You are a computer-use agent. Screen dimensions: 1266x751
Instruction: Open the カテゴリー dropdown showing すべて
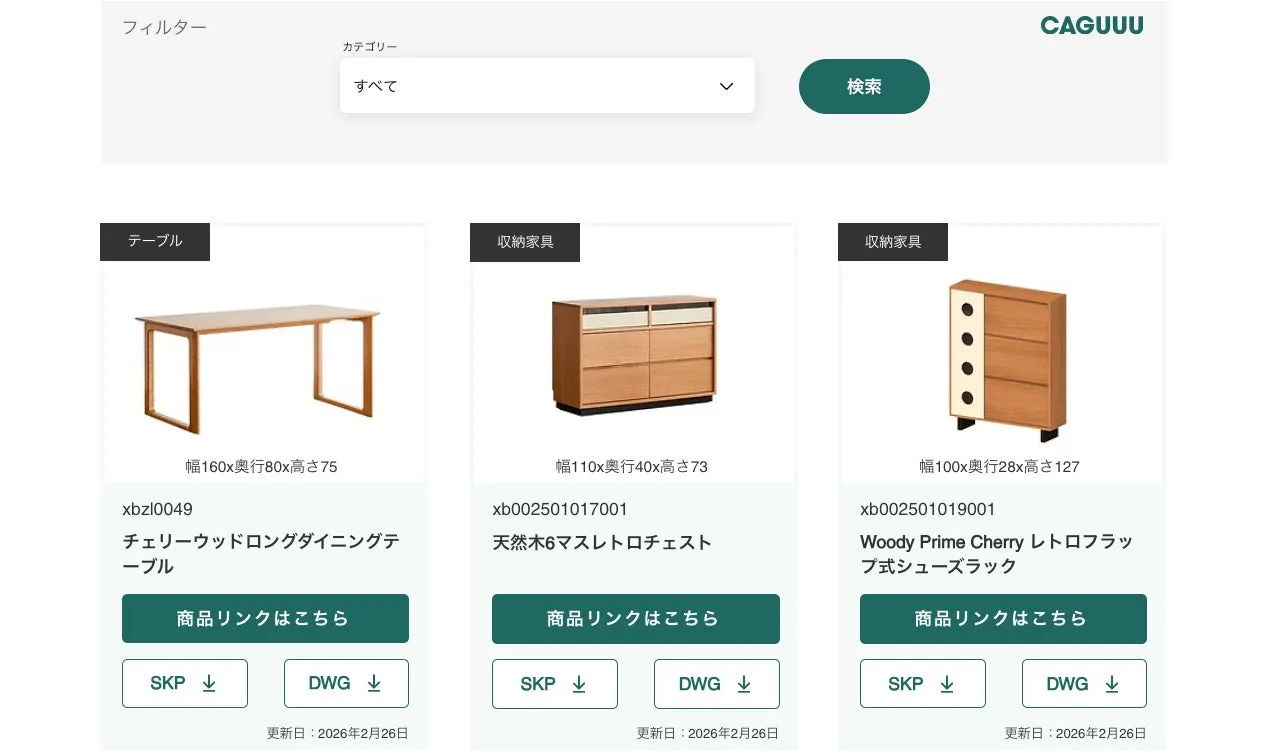click(547, 86)
